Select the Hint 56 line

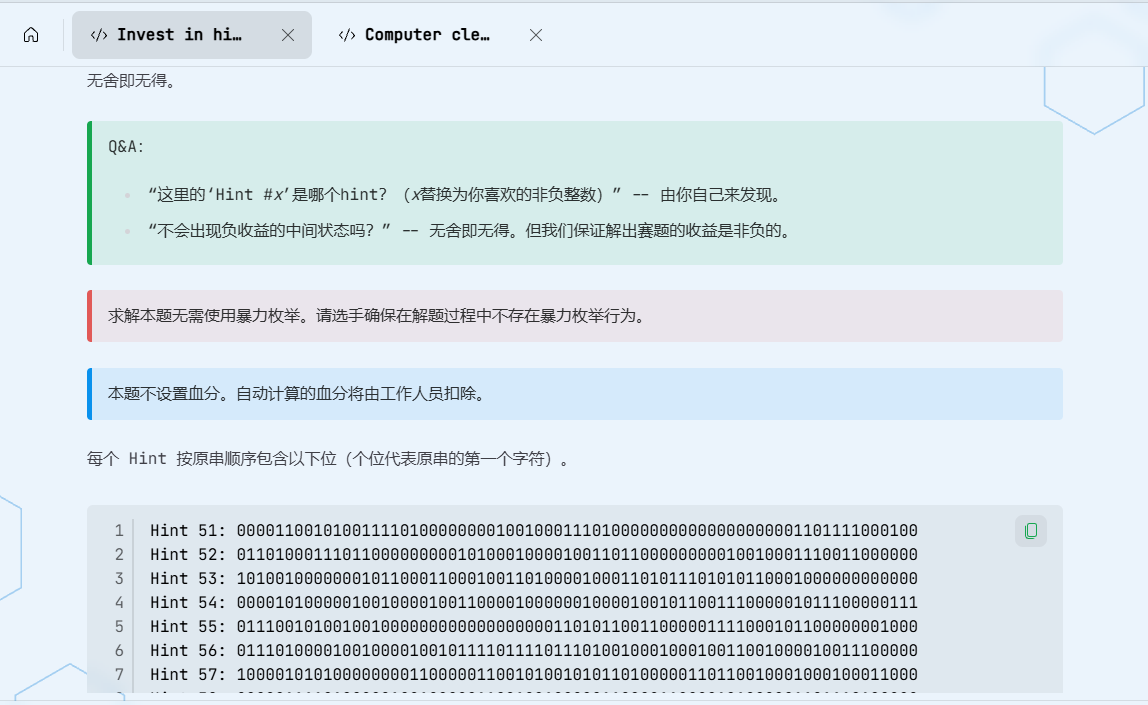[x=534, y=650]
